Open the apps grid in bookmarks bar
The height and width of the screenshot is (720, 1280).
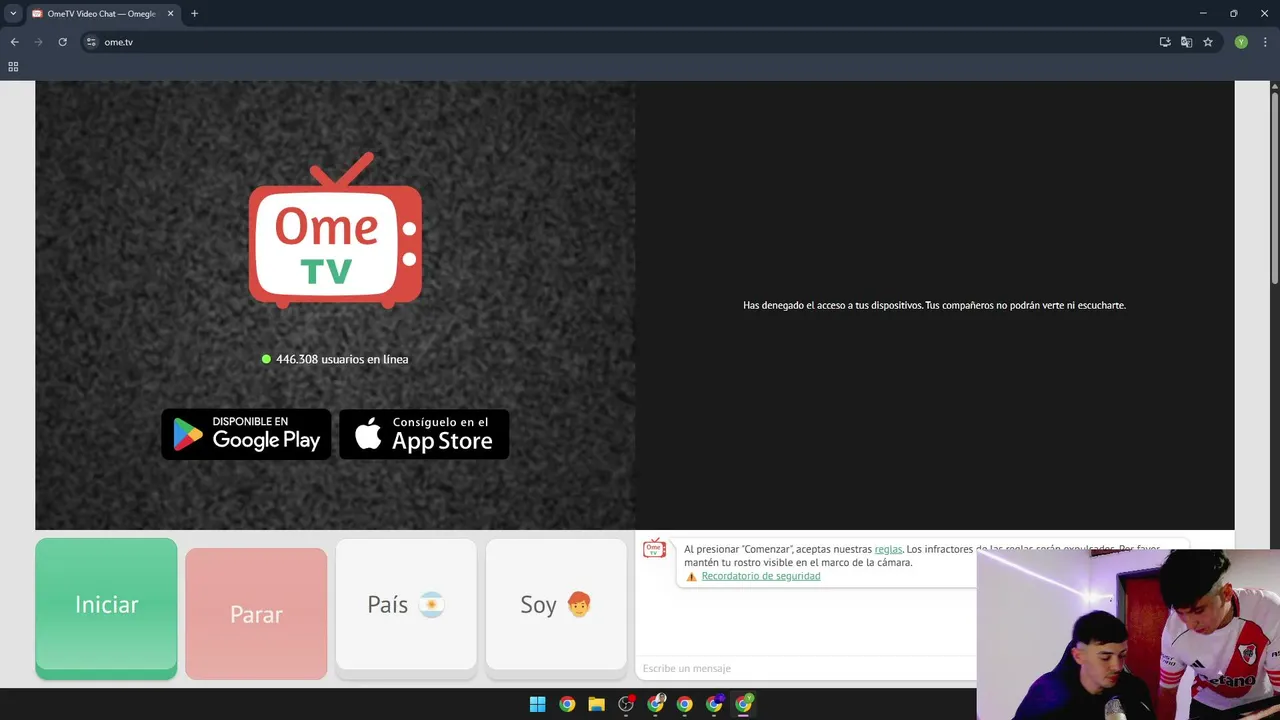[13, 67]
